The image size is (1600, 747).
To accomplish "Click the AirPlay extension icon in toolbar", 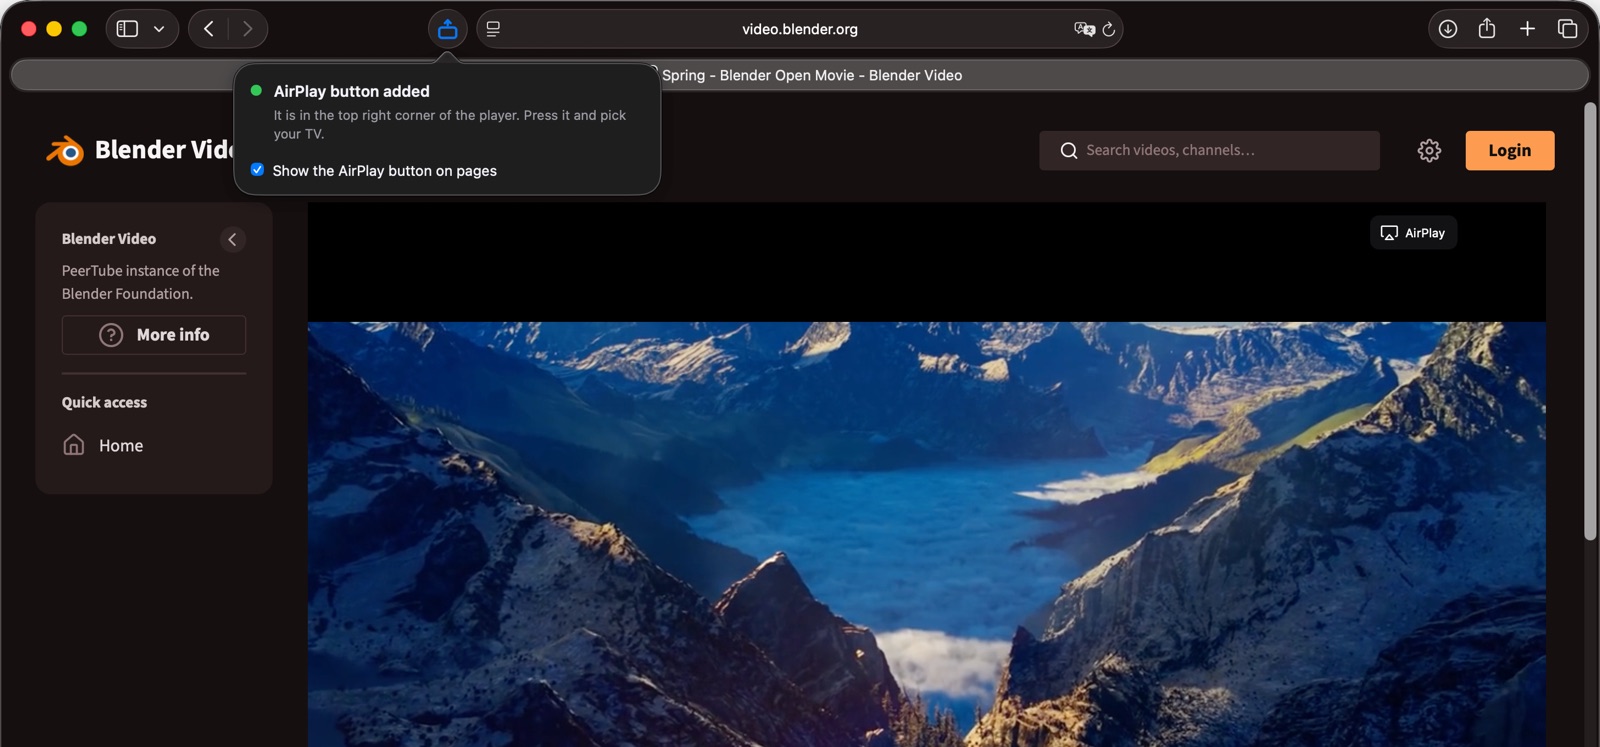I will [x=448, y=29].
